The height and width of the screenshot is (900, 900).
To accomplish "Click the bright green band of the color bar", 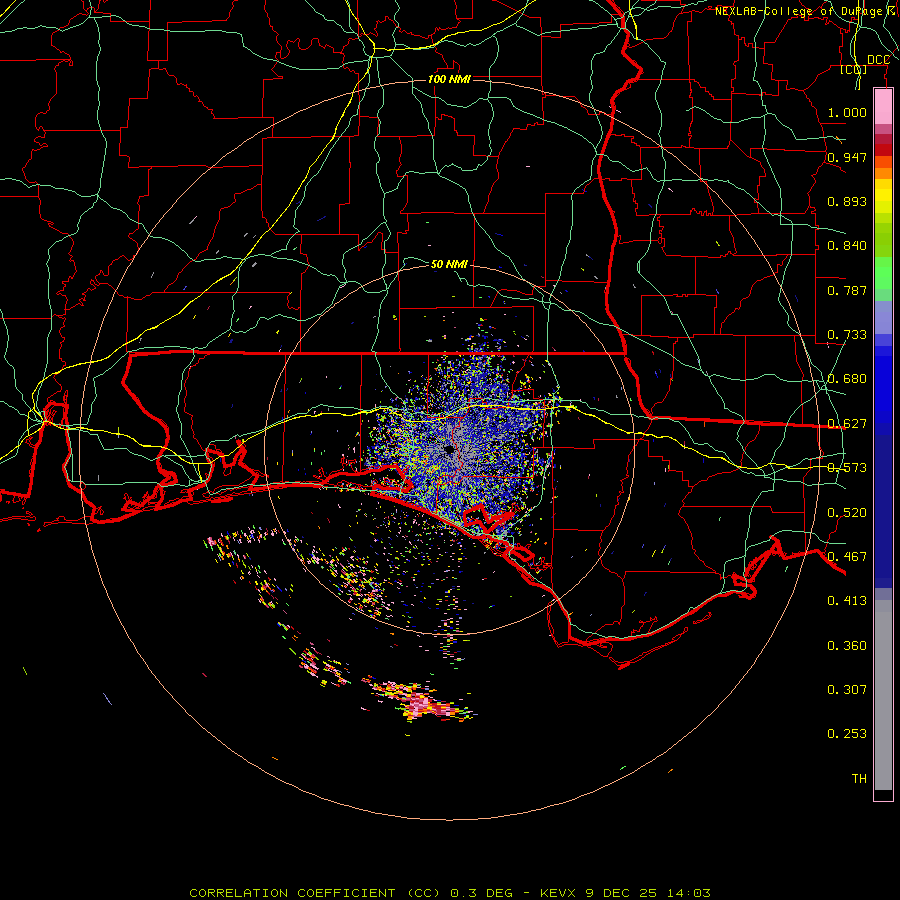I will click(x=883, y=273).
